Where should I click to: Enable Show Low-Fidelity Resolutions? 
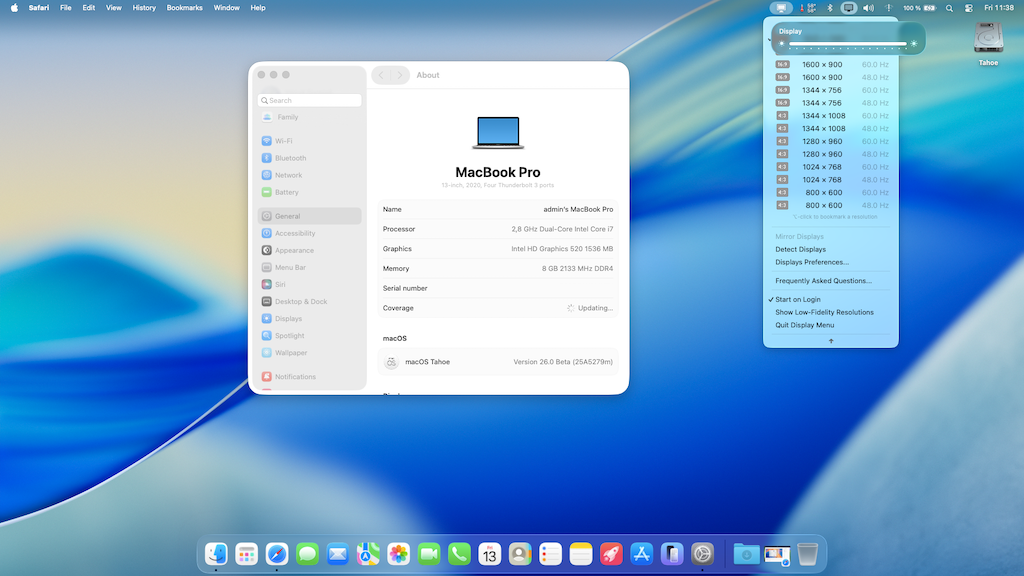tap(824, 312)
